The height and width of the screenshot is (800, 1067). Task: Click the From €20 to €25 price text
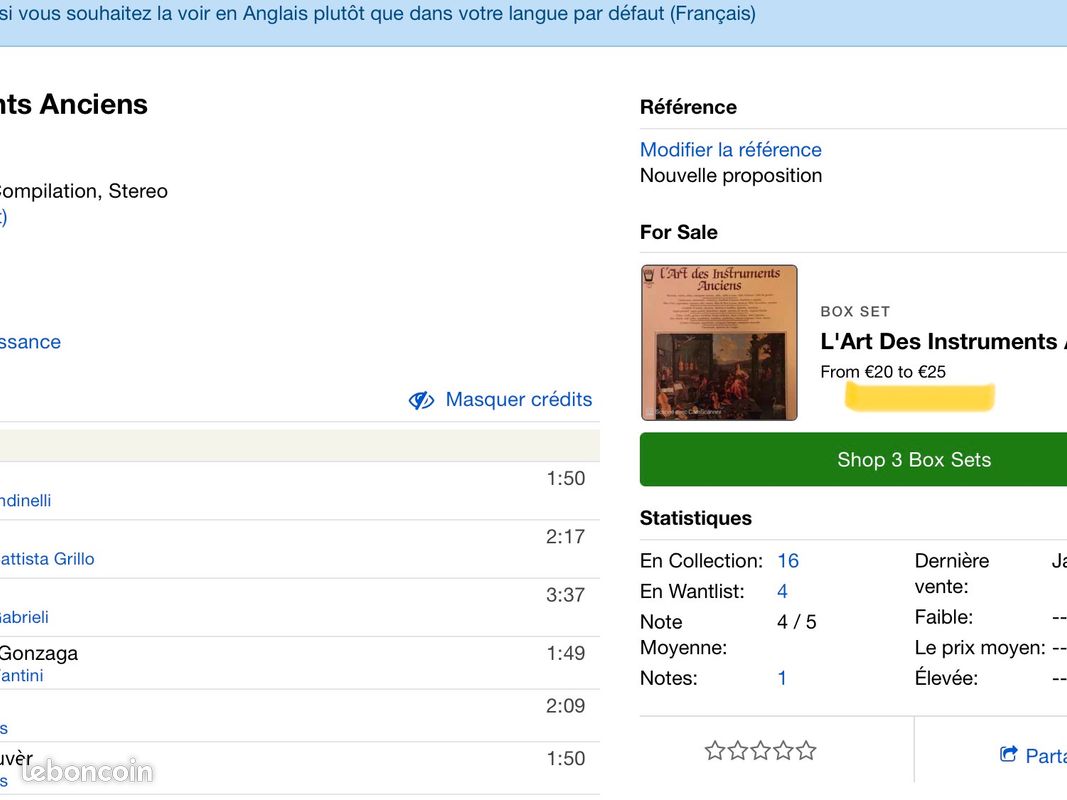tap(883, 372)
